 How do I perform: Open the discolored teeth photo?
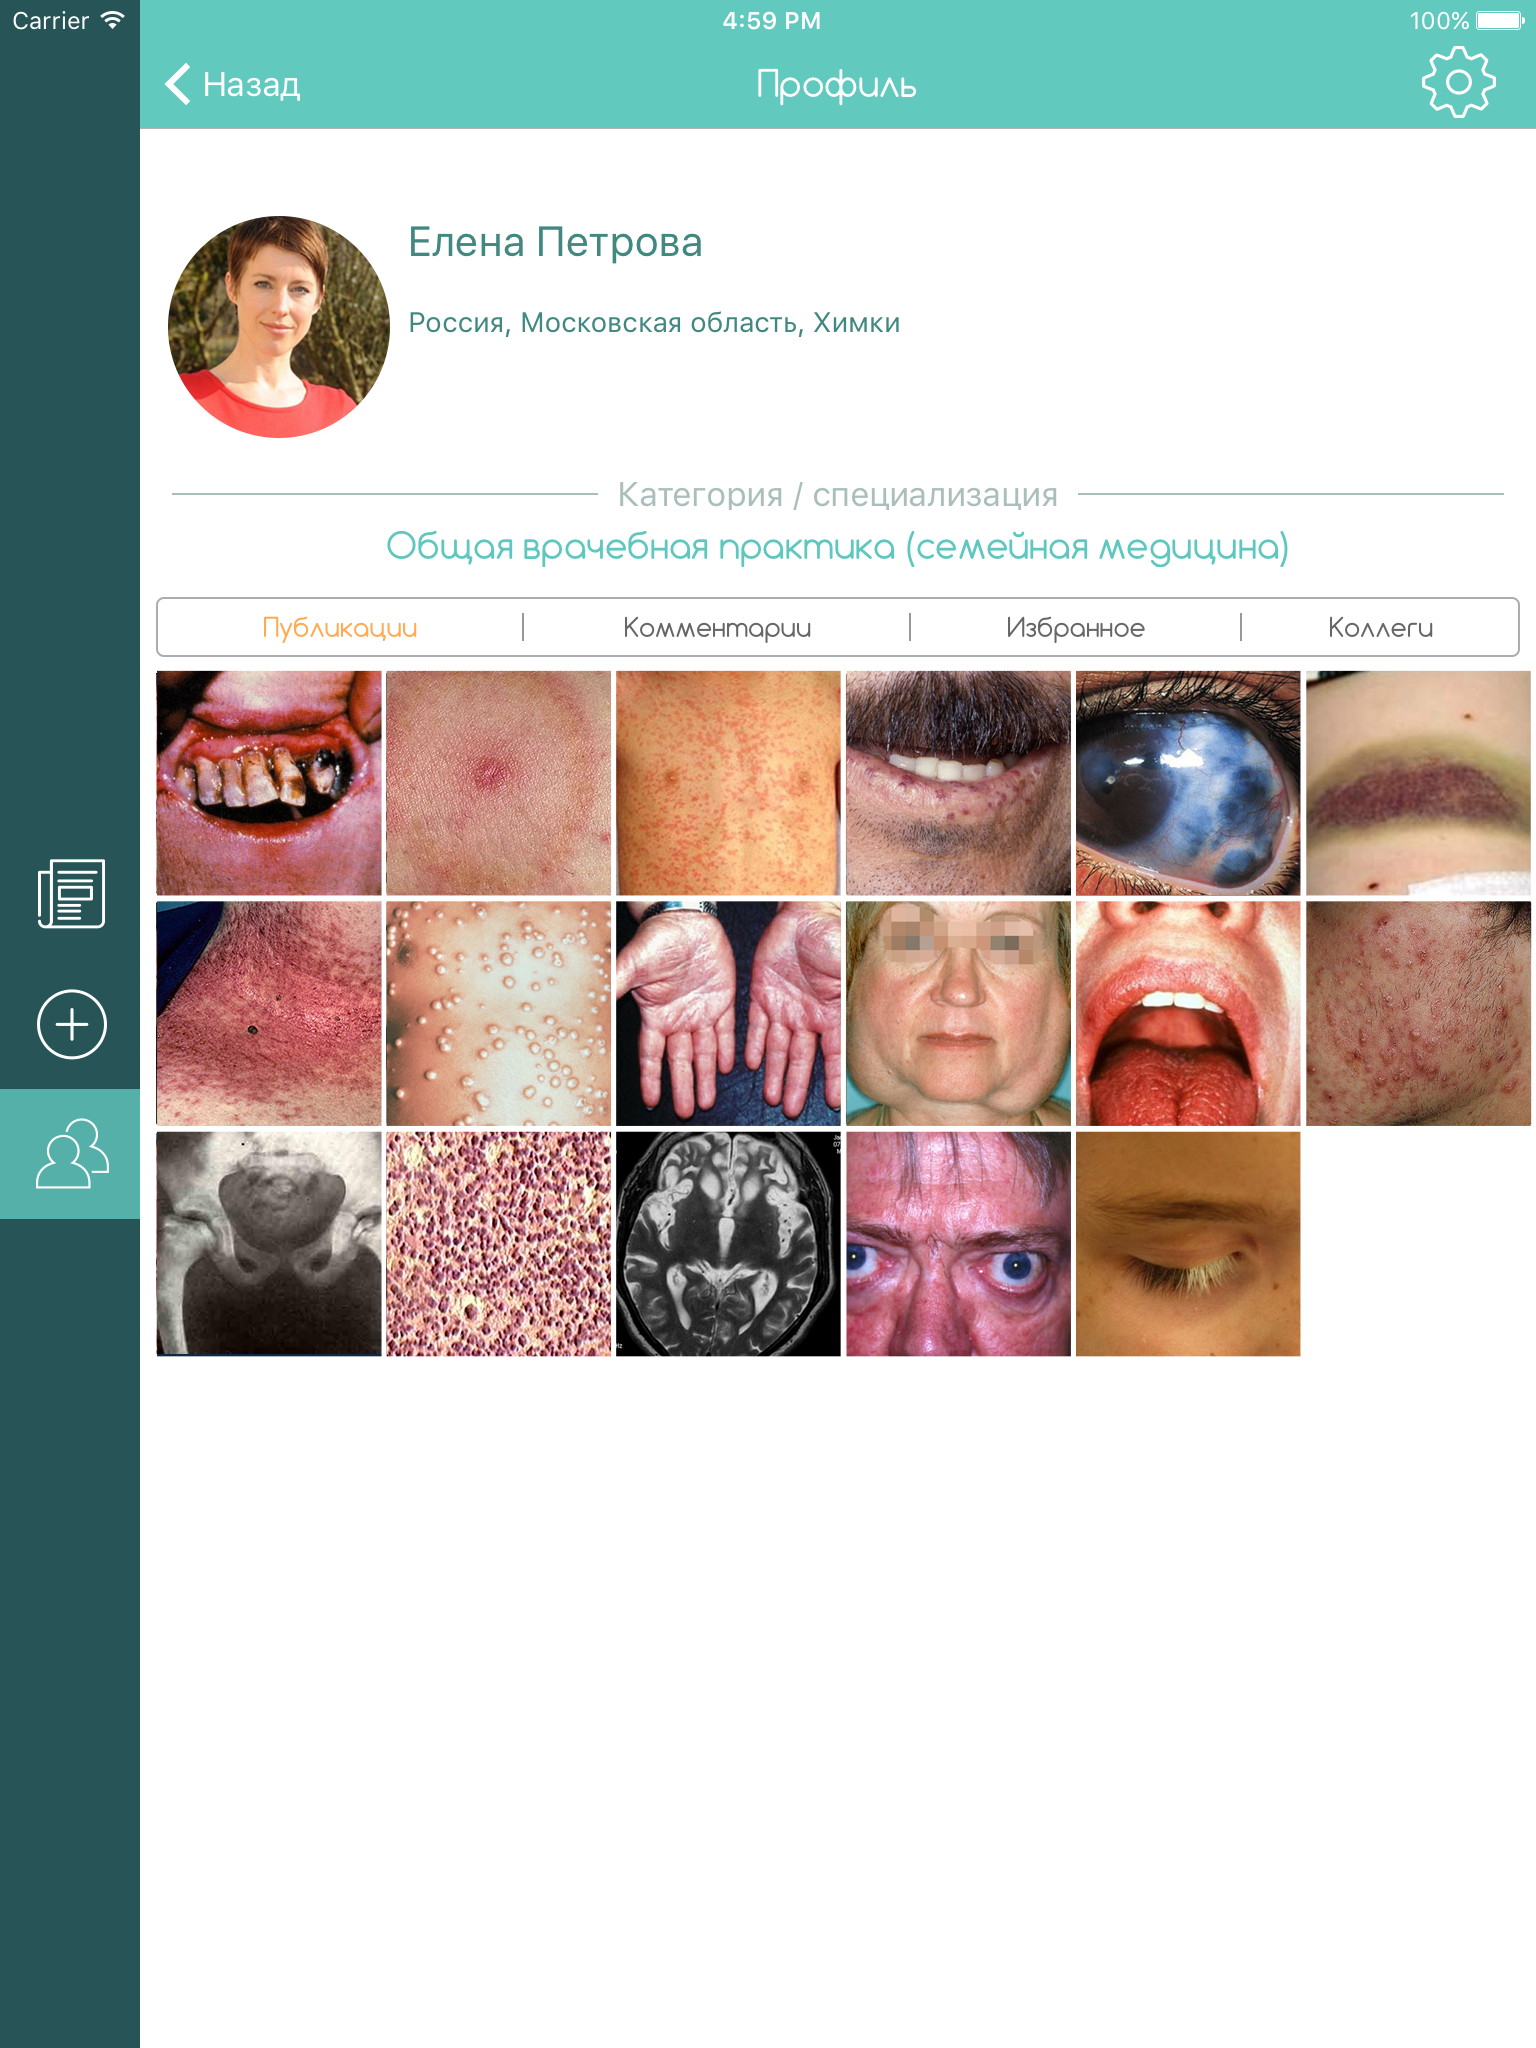269,783
